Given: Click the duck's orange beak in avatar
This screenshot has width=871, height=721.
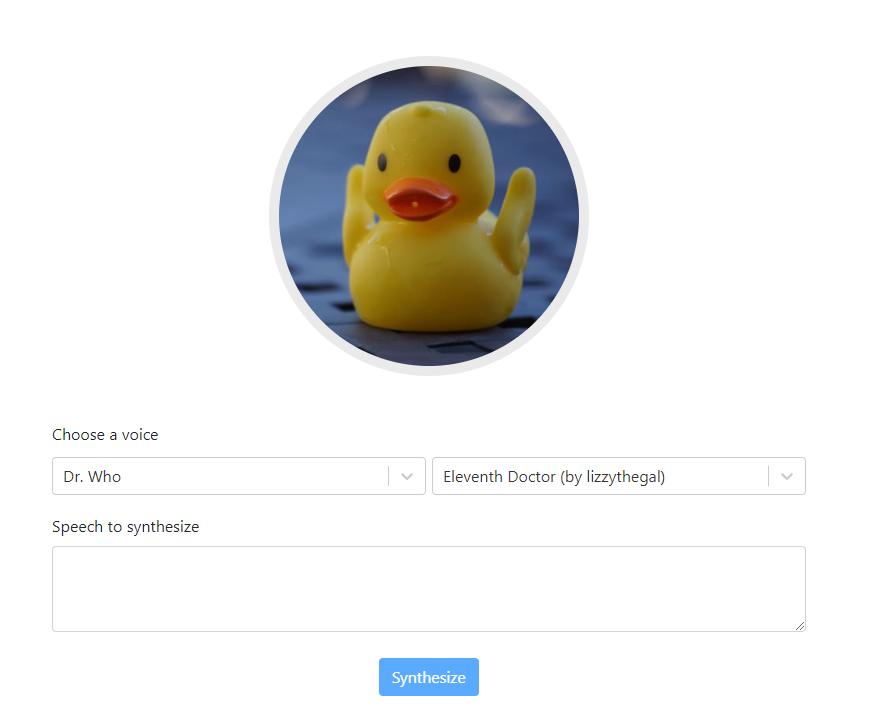Looking at the screenshot, I should [x=421, y=199].
